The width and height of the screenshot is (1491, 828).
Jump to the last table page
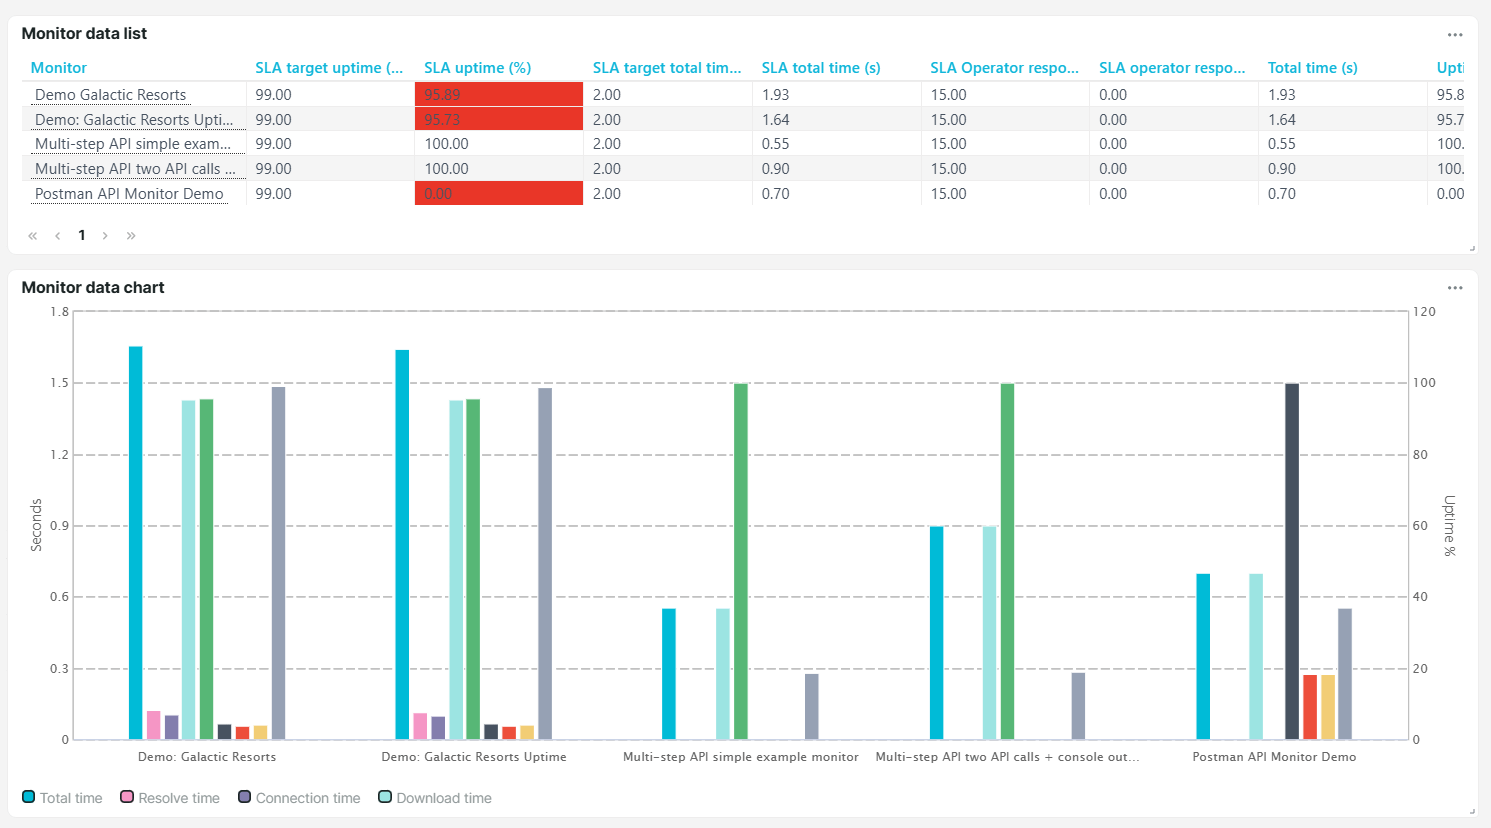131,236
